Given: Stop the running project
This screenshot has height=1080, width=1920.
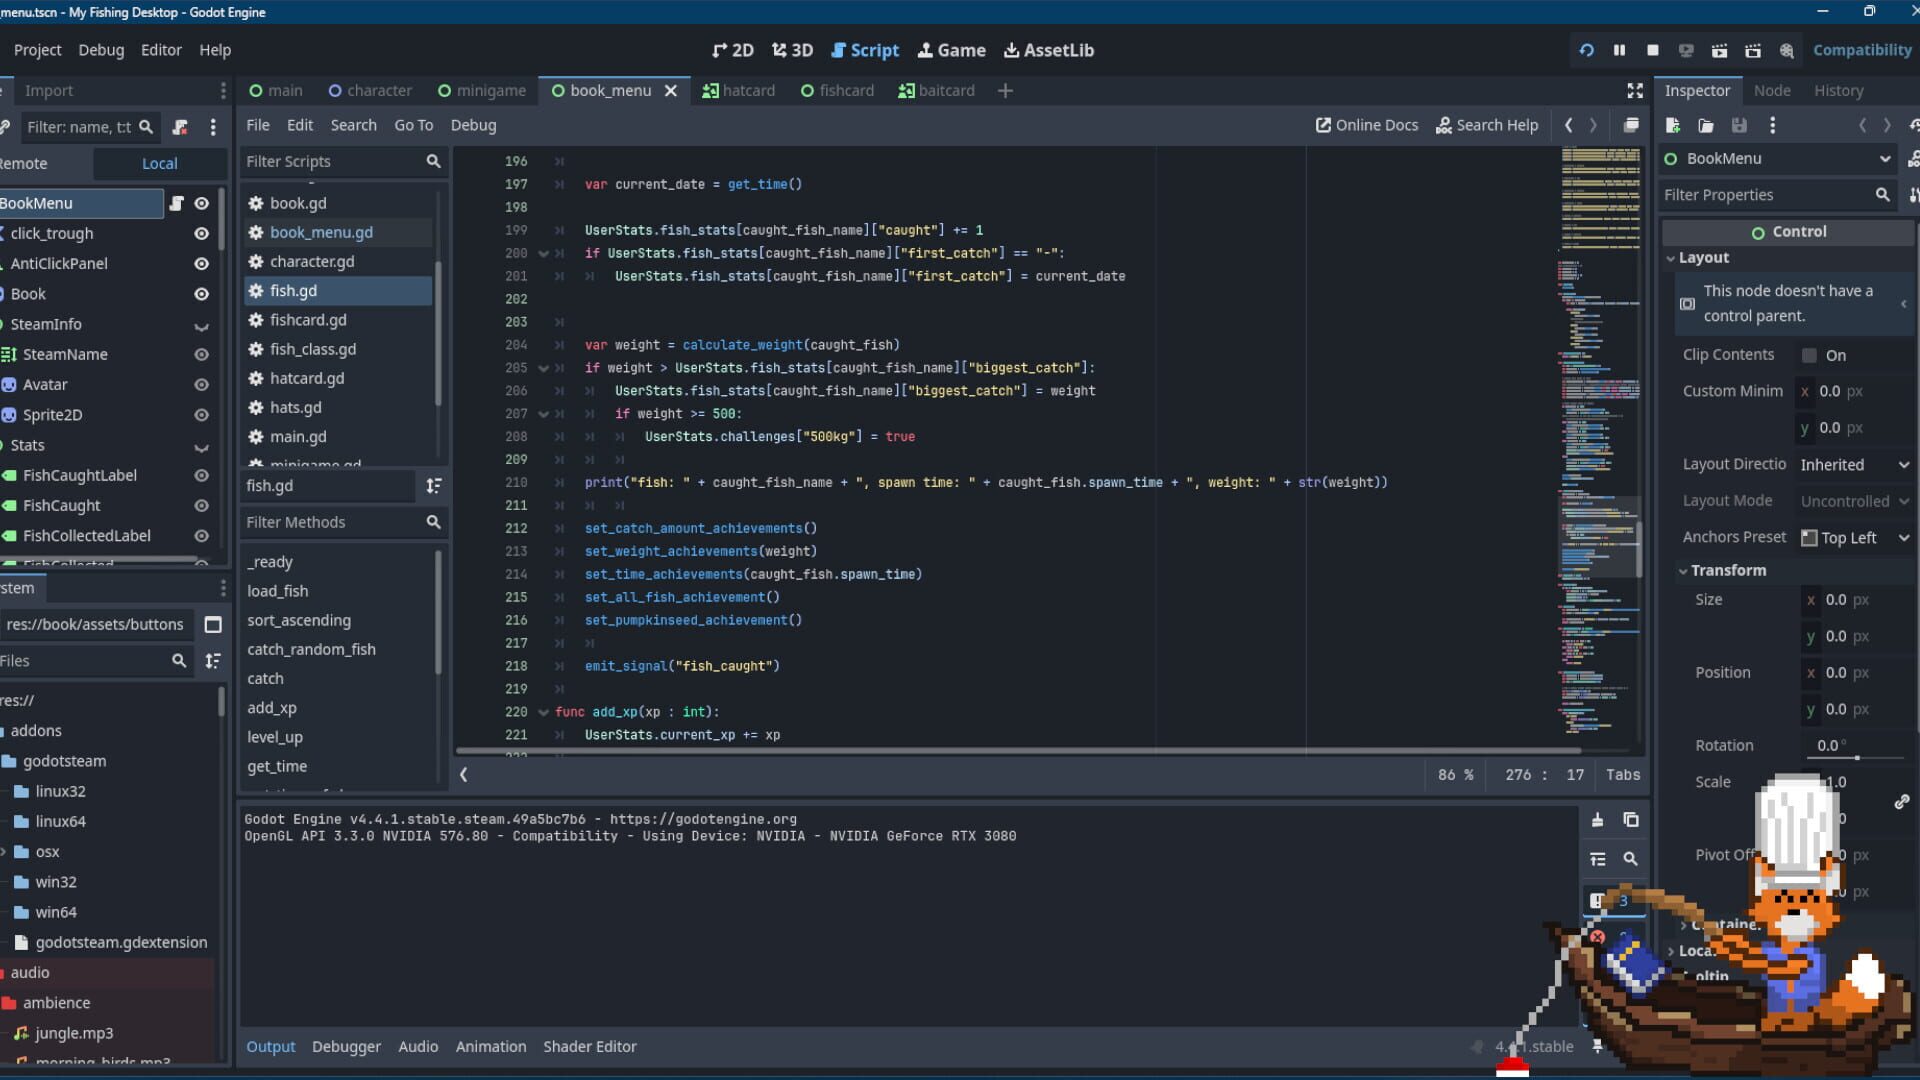Looking at the screenshot, I should click(1654, 50).
